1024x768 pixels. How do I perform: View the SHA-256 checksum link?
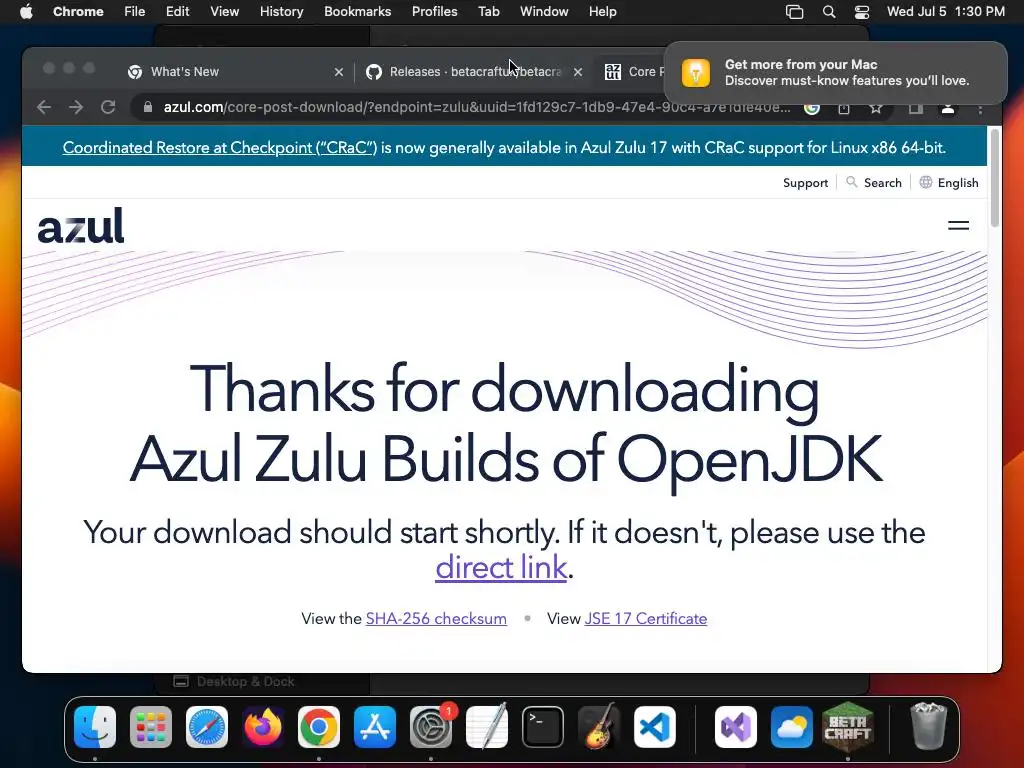(436, 618)
